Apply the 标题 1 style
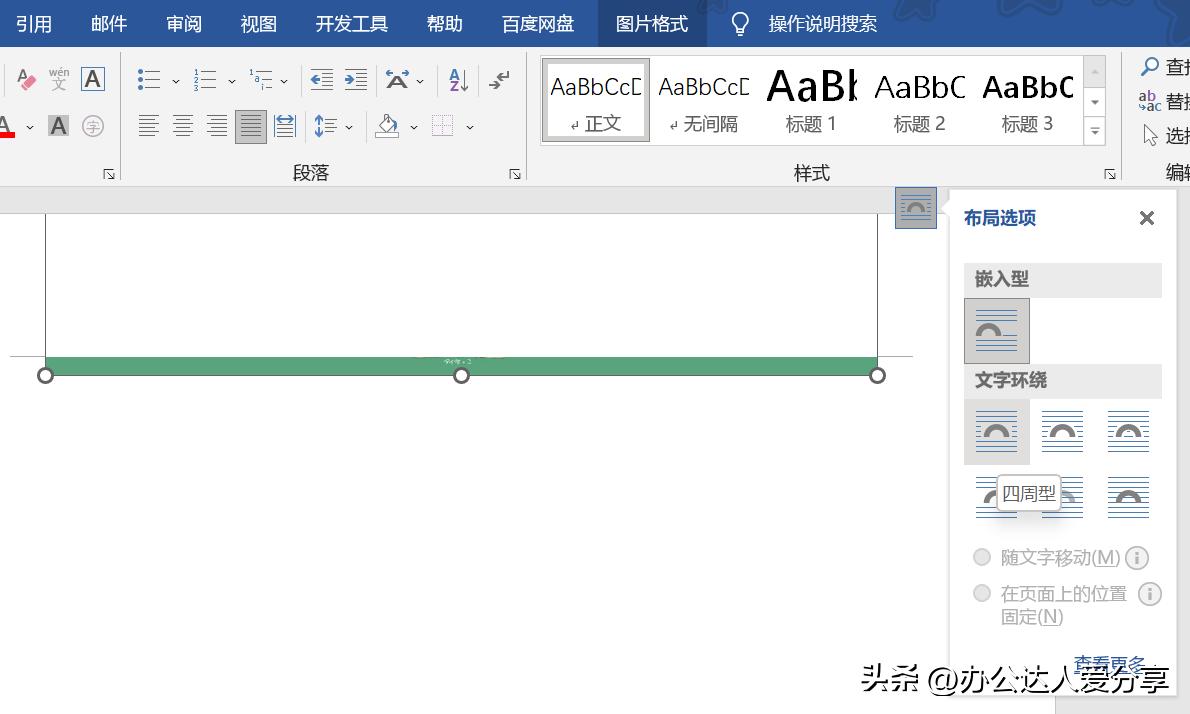The image size is (1190, 714). (811, 98)
